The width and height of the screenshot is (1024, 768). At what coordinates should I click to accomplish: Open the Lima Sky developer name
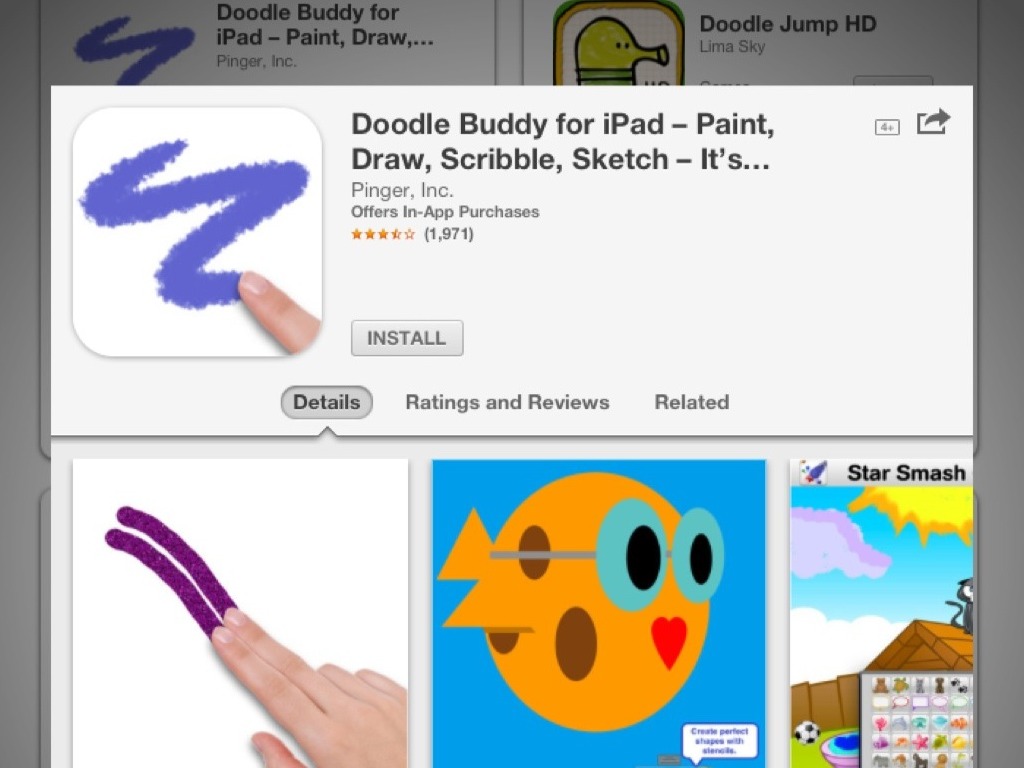(732, 46)
